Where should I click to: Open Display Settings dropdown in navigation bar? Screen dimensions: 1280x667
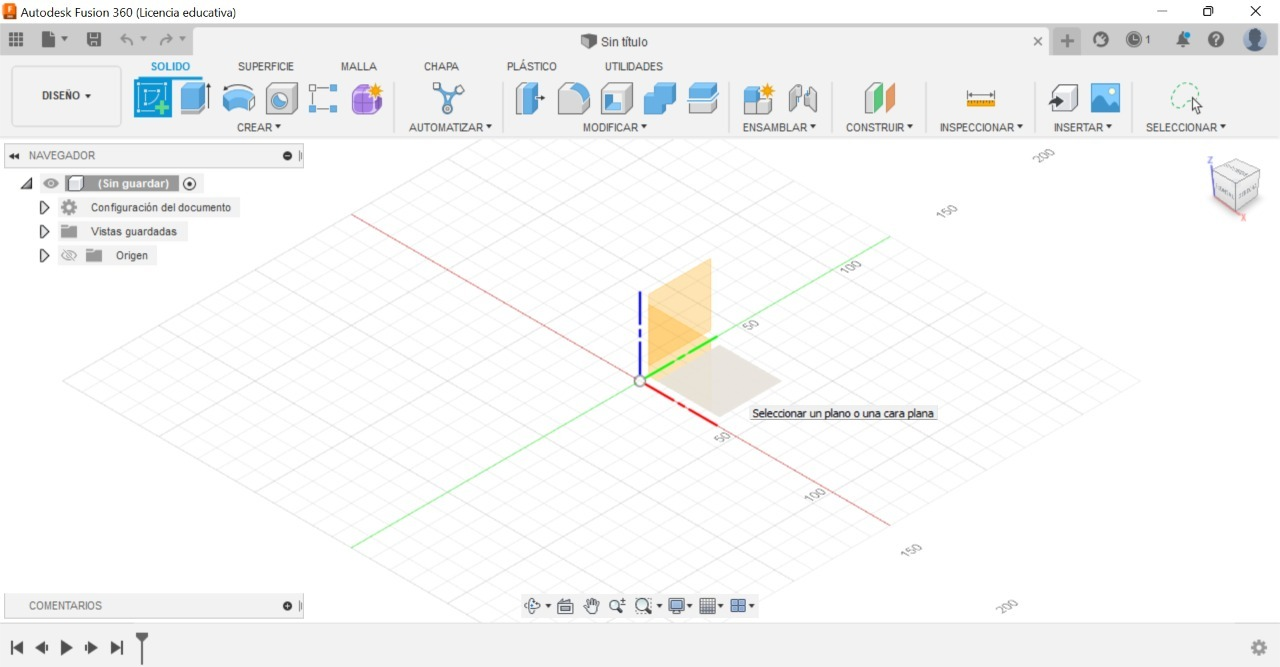coord(681,606)
